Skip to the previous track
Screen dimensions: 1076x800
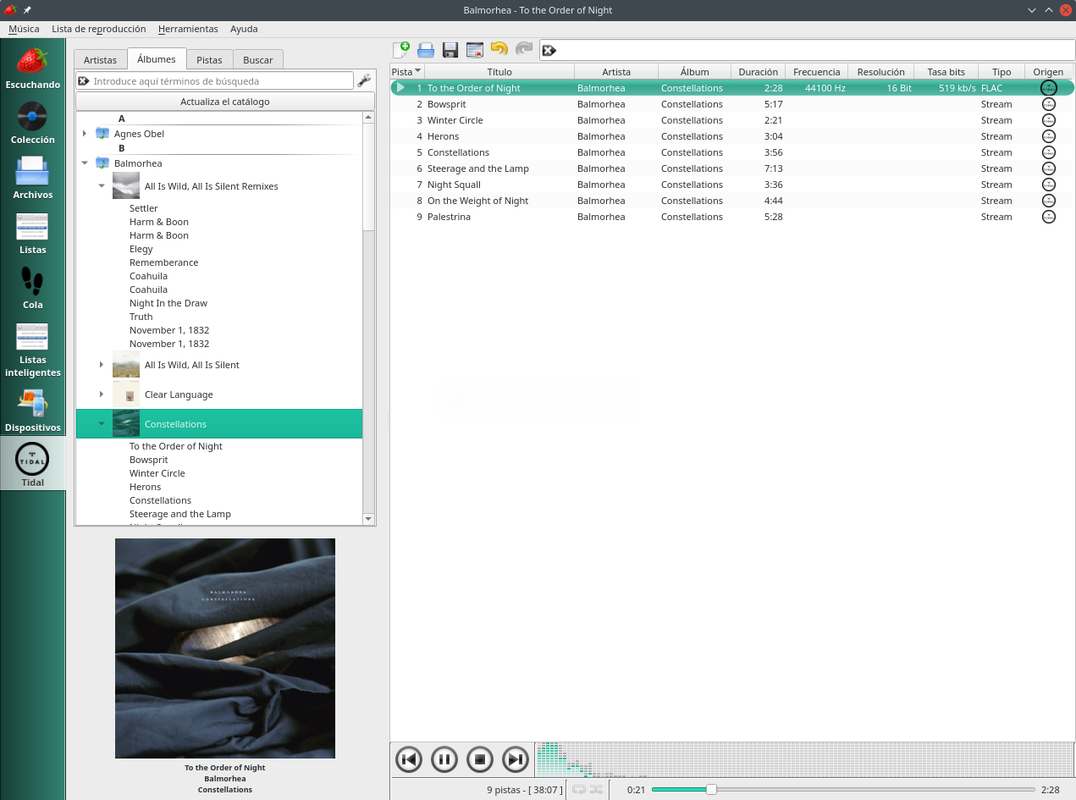click(x=408, y=759)
